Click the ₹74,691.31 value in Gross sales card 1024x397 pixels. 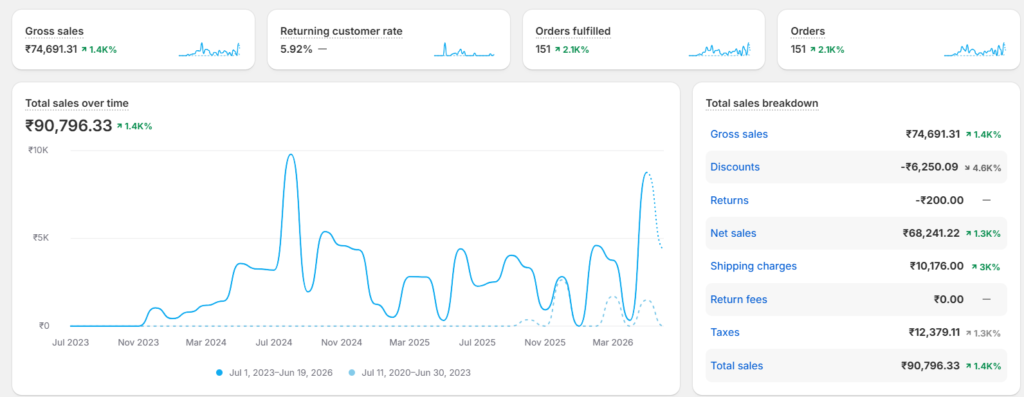pyautogui.click(x=51, y=49)
